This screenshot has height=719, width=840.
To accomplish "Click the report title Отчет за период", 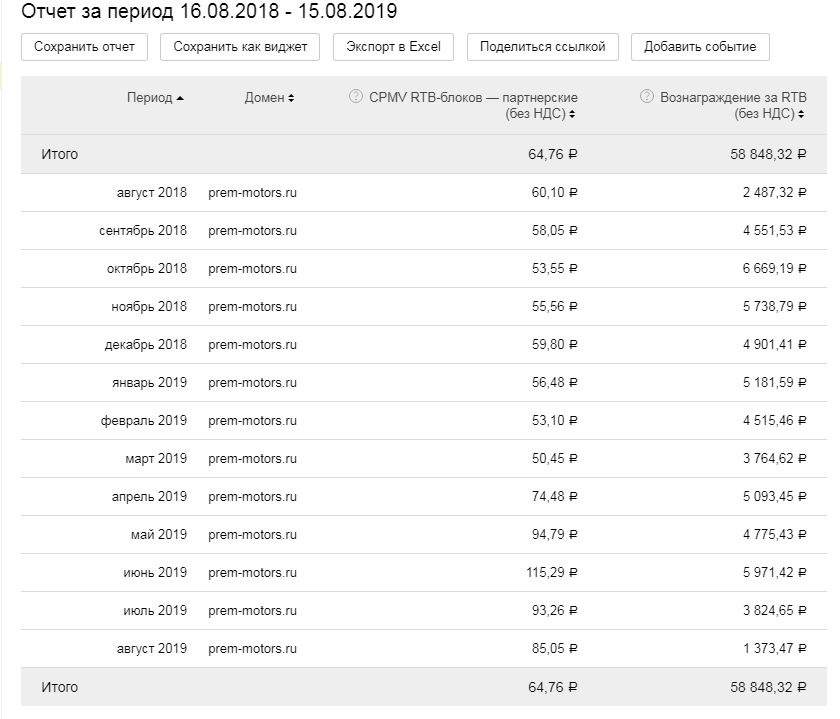I will tap(209, 12).
